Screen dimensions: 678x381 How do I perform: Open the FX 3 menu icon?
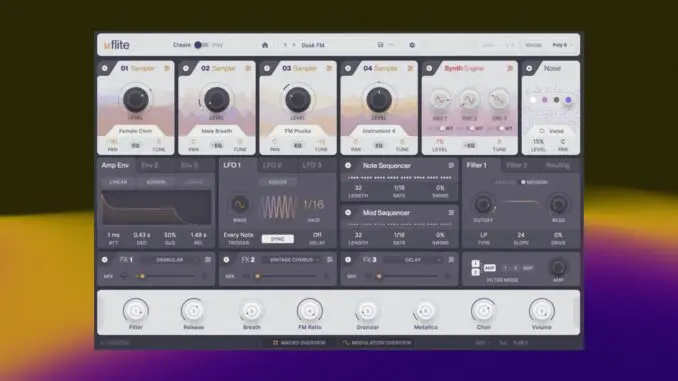451,260
